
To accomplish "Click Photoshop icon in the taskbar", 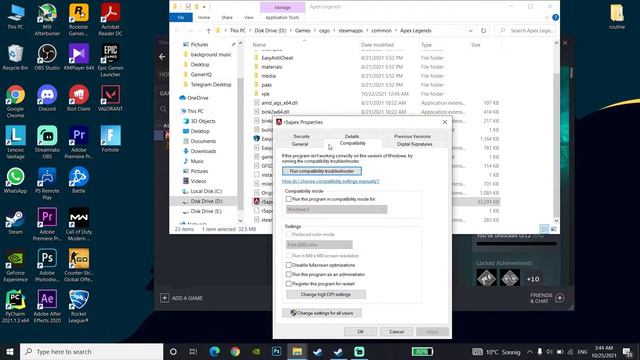I will coord(276,351).
